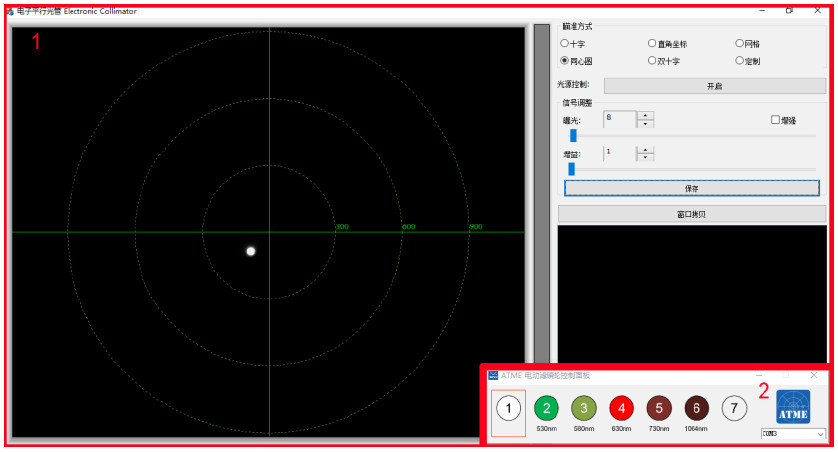Switch to the red 630nm filter 4
The image size is (838, 452).
click(x=621, y=408)
